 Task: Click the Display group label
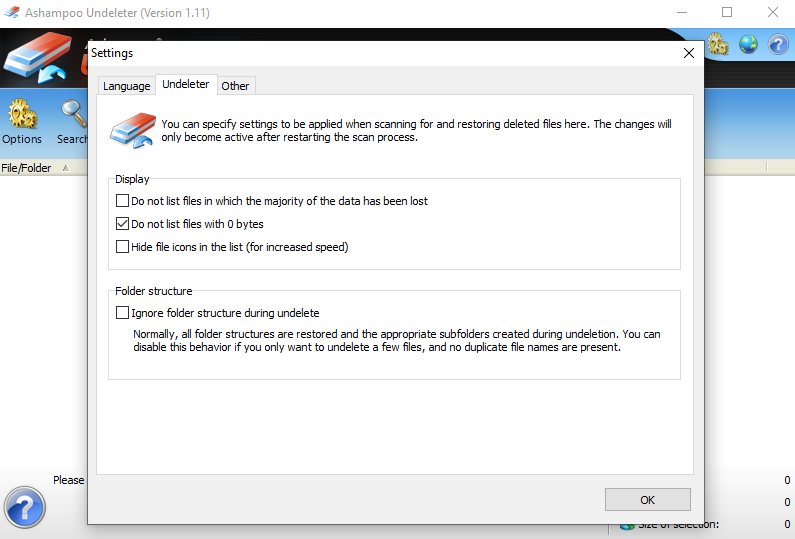click(x=132, y=179)
